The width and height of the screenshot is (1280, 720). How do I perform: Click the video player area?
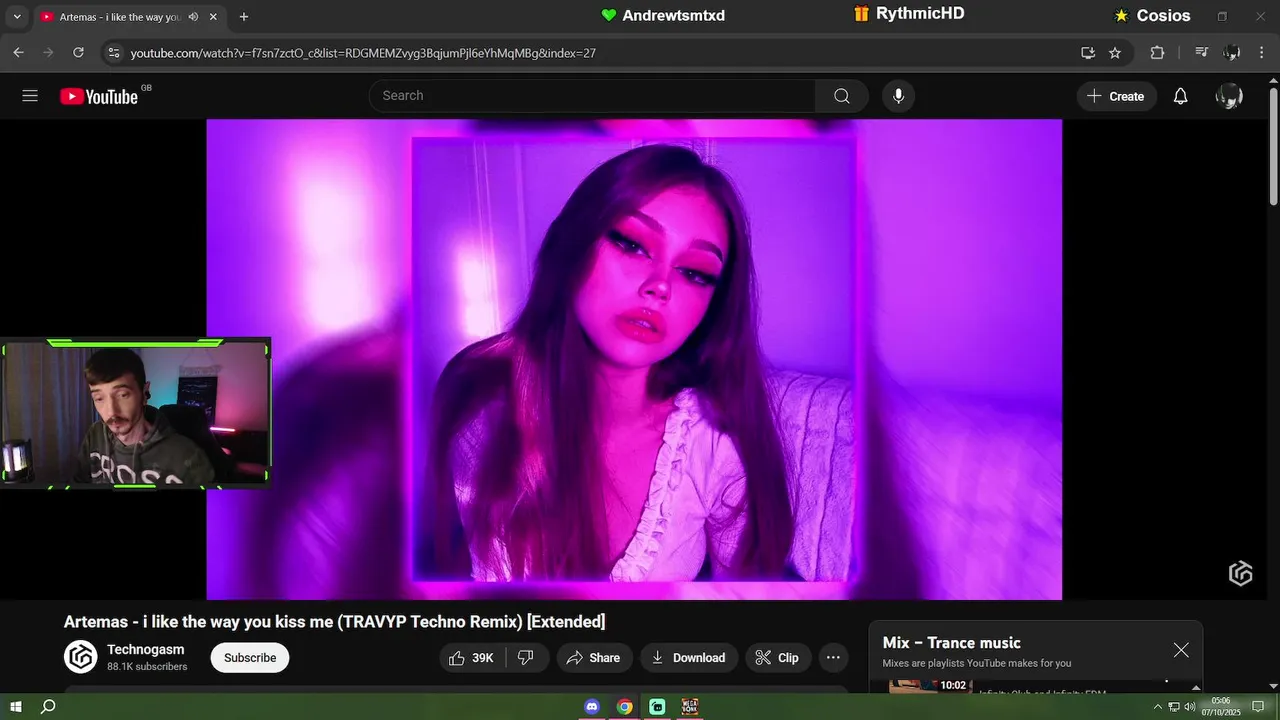click(634, 360)
